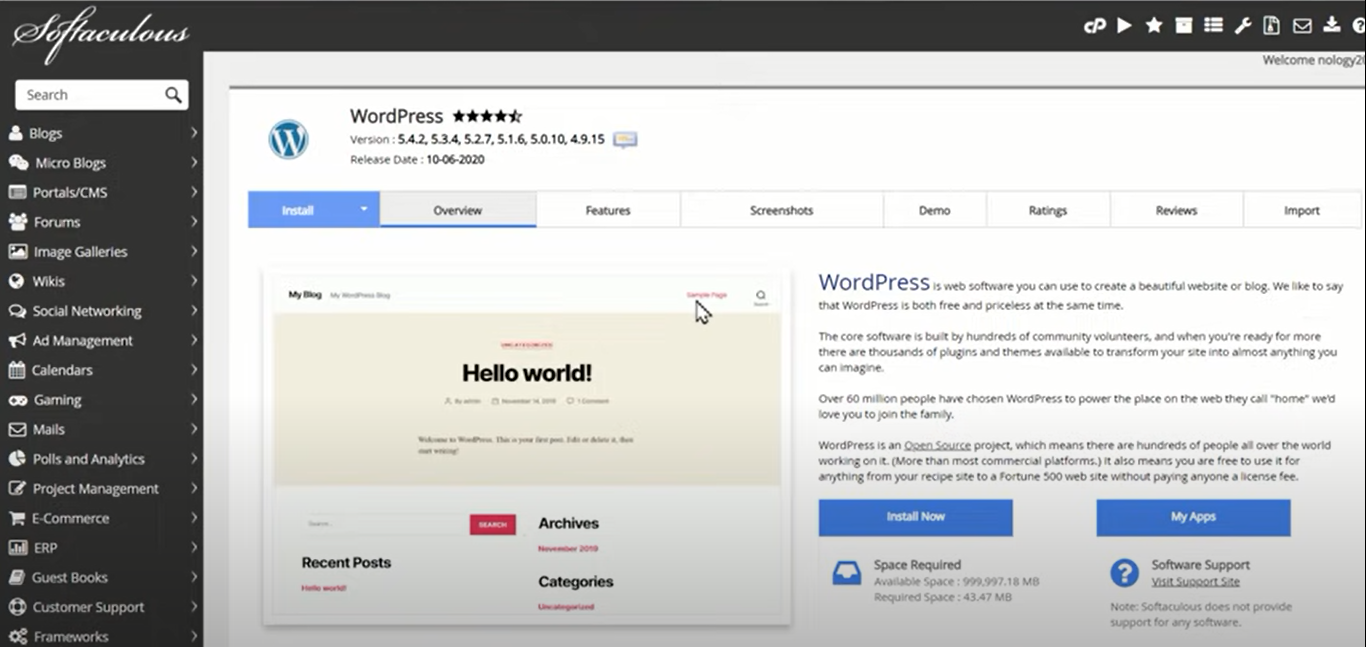
Task: Click the Gaming controller icon in sidebar
Action: click(17, 400)
